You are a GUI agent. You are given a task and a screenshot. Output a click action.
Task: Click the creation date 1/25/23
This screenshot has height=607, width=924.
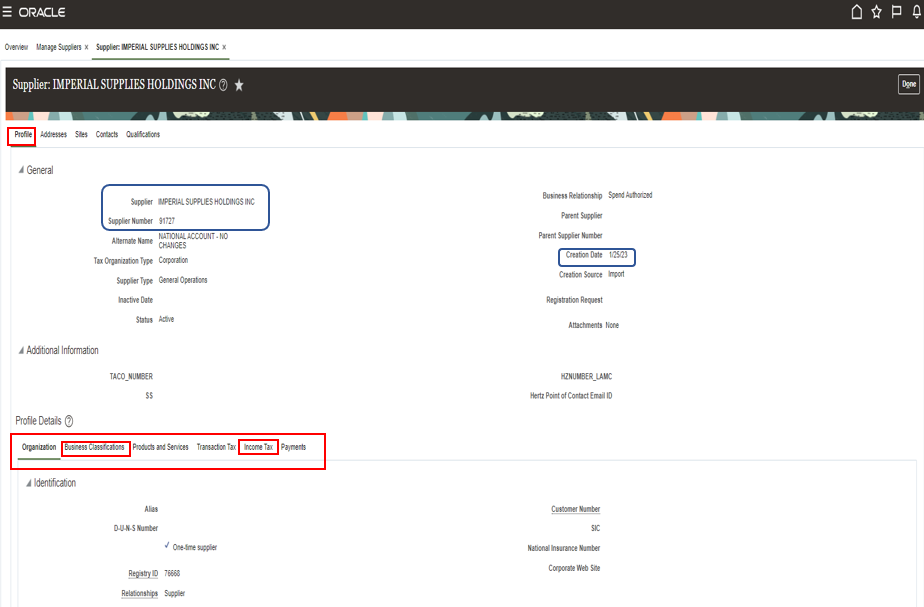(x=618, y=255)
